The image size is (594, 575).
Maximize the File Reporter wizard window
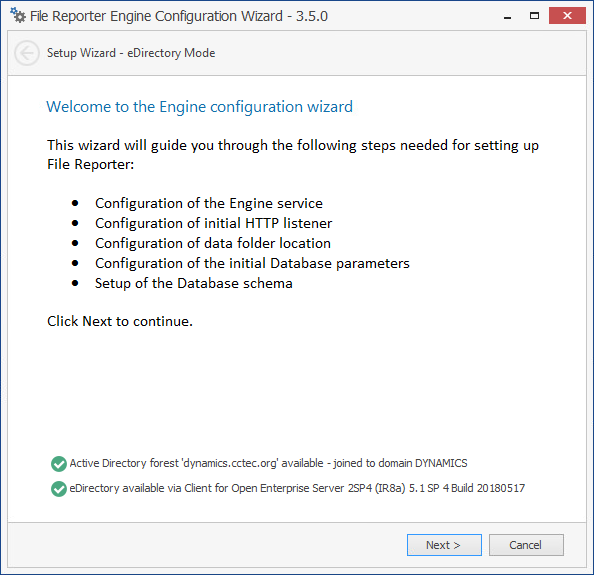pyautogui.click(x=534, y=16)
